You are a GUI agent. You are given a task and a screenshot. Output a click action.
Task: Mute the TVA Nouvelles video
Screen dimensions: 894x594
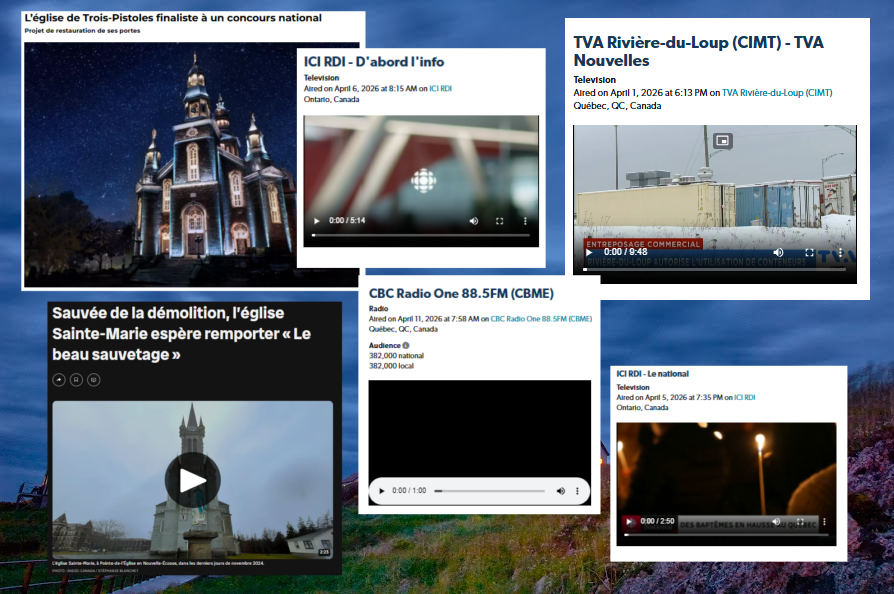tap(783, 253)
